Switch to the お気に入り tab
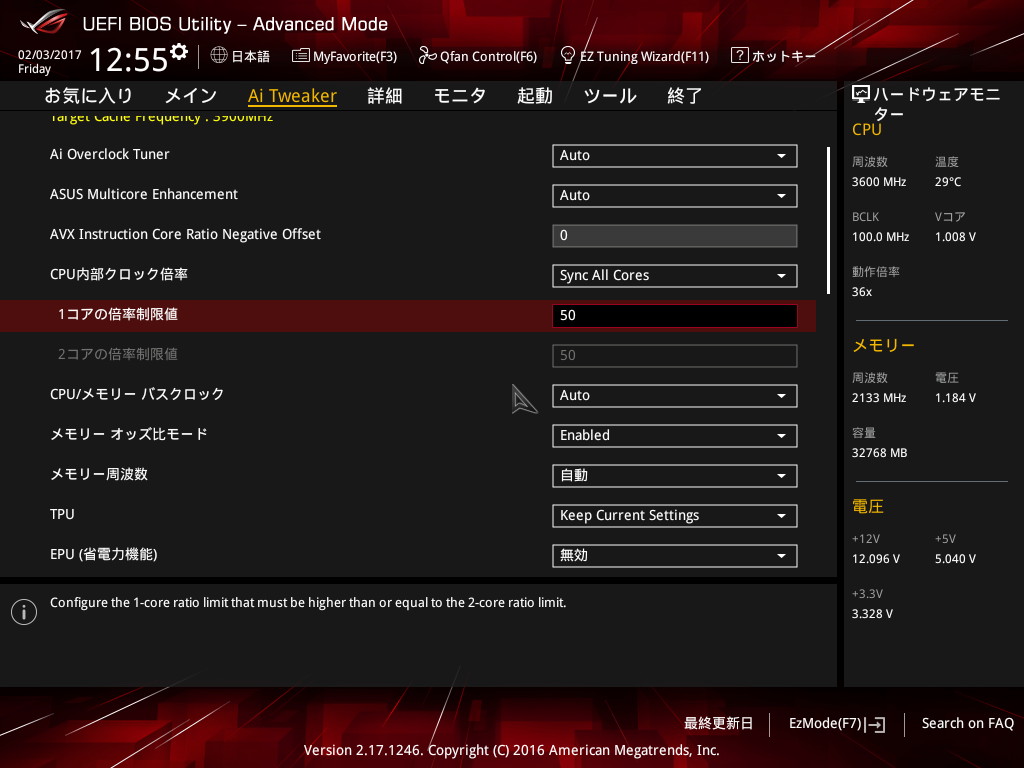Viewport: 1024px width, 768px height. pos(89,96)
